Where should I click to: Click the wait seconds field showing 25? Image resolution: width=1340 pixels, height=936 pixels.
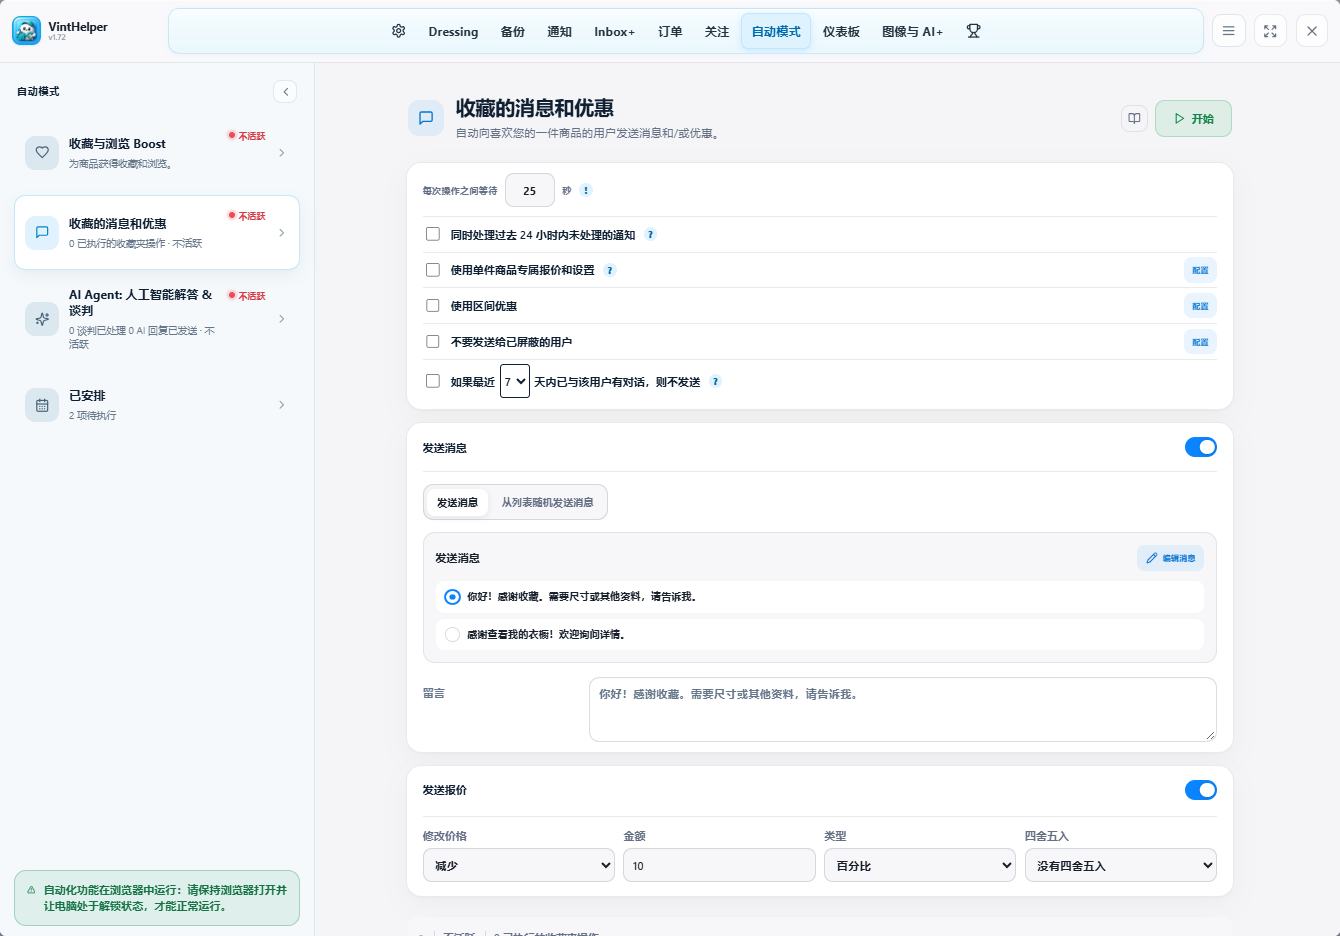coord(530,190)
